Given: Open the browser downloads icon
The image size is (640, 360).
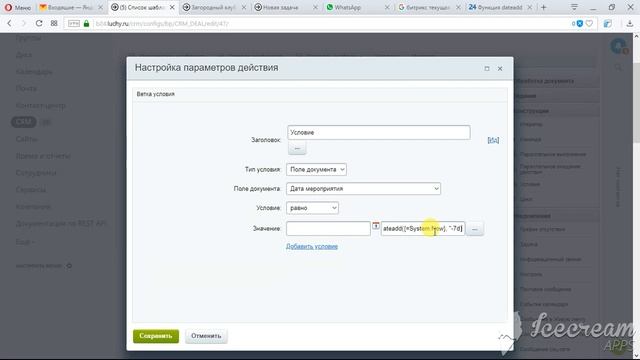Looking at the screenshot, I should (630, 24).
